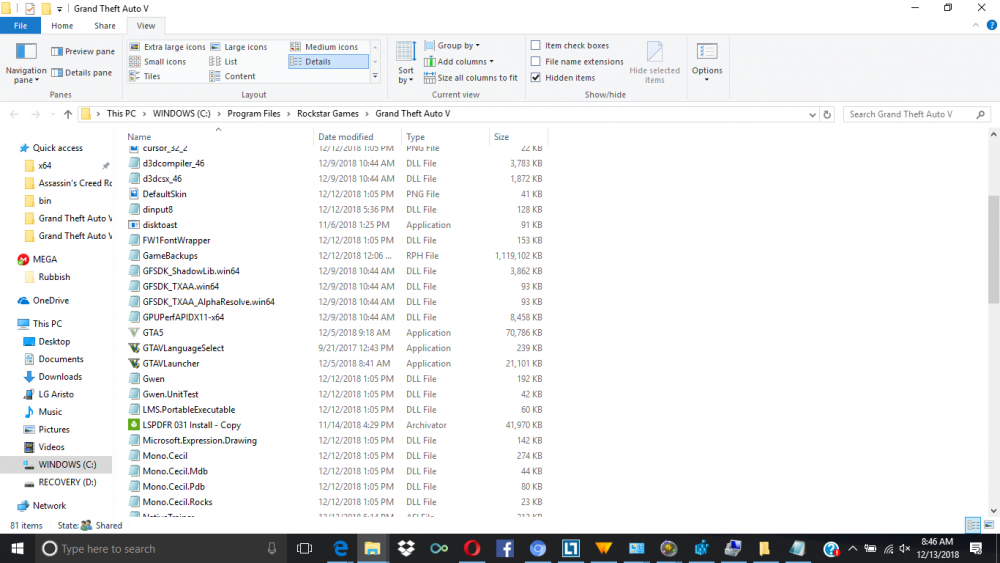Click Hide selected items button
This screenshot has height=563, width=1000.
[x=654, y=62]
